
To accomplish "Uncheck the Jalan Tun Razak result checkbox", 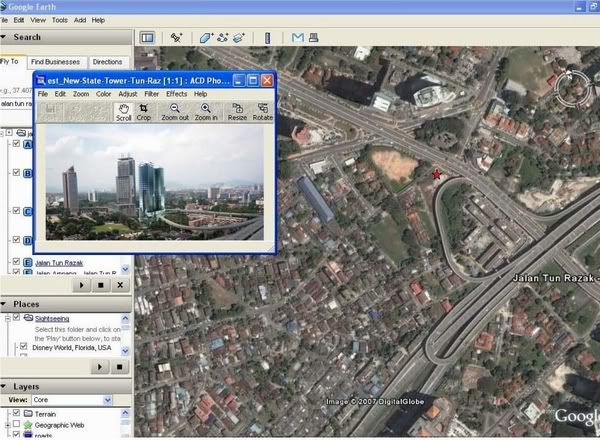I will pos(15,262).
